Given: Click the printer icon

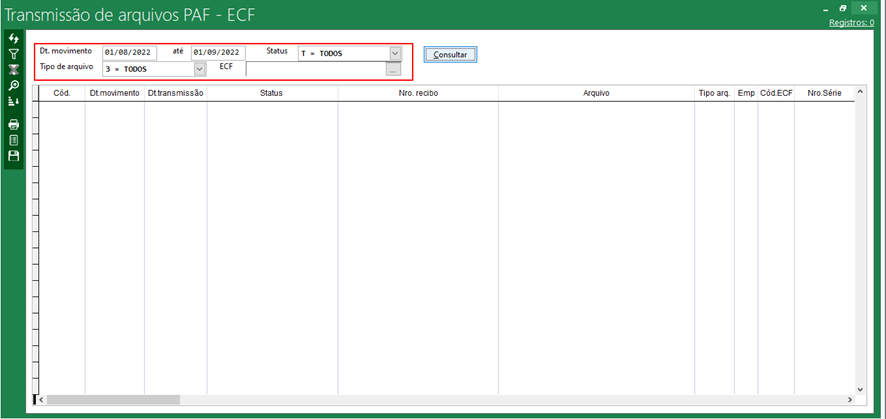Looking at the screenshot, I should 14,125.
